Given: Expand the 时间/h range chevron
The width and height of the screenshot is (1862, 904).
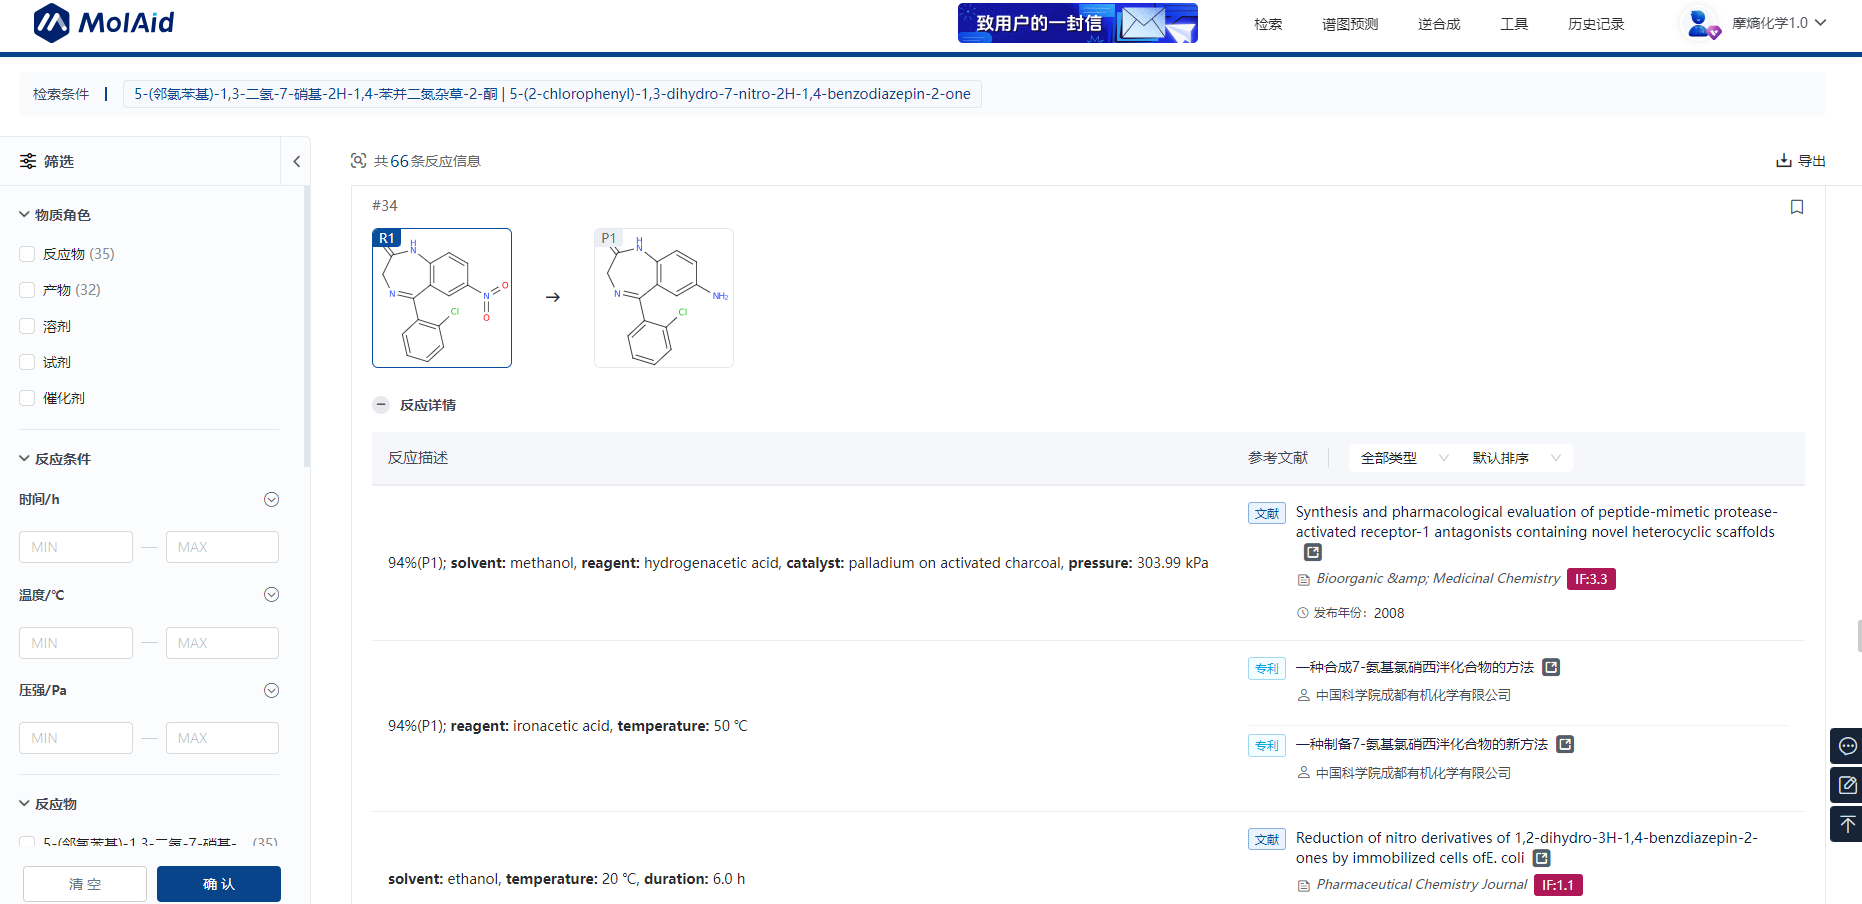Looking at the screenshot, I should pyautogui.click(x=271, y=499).
